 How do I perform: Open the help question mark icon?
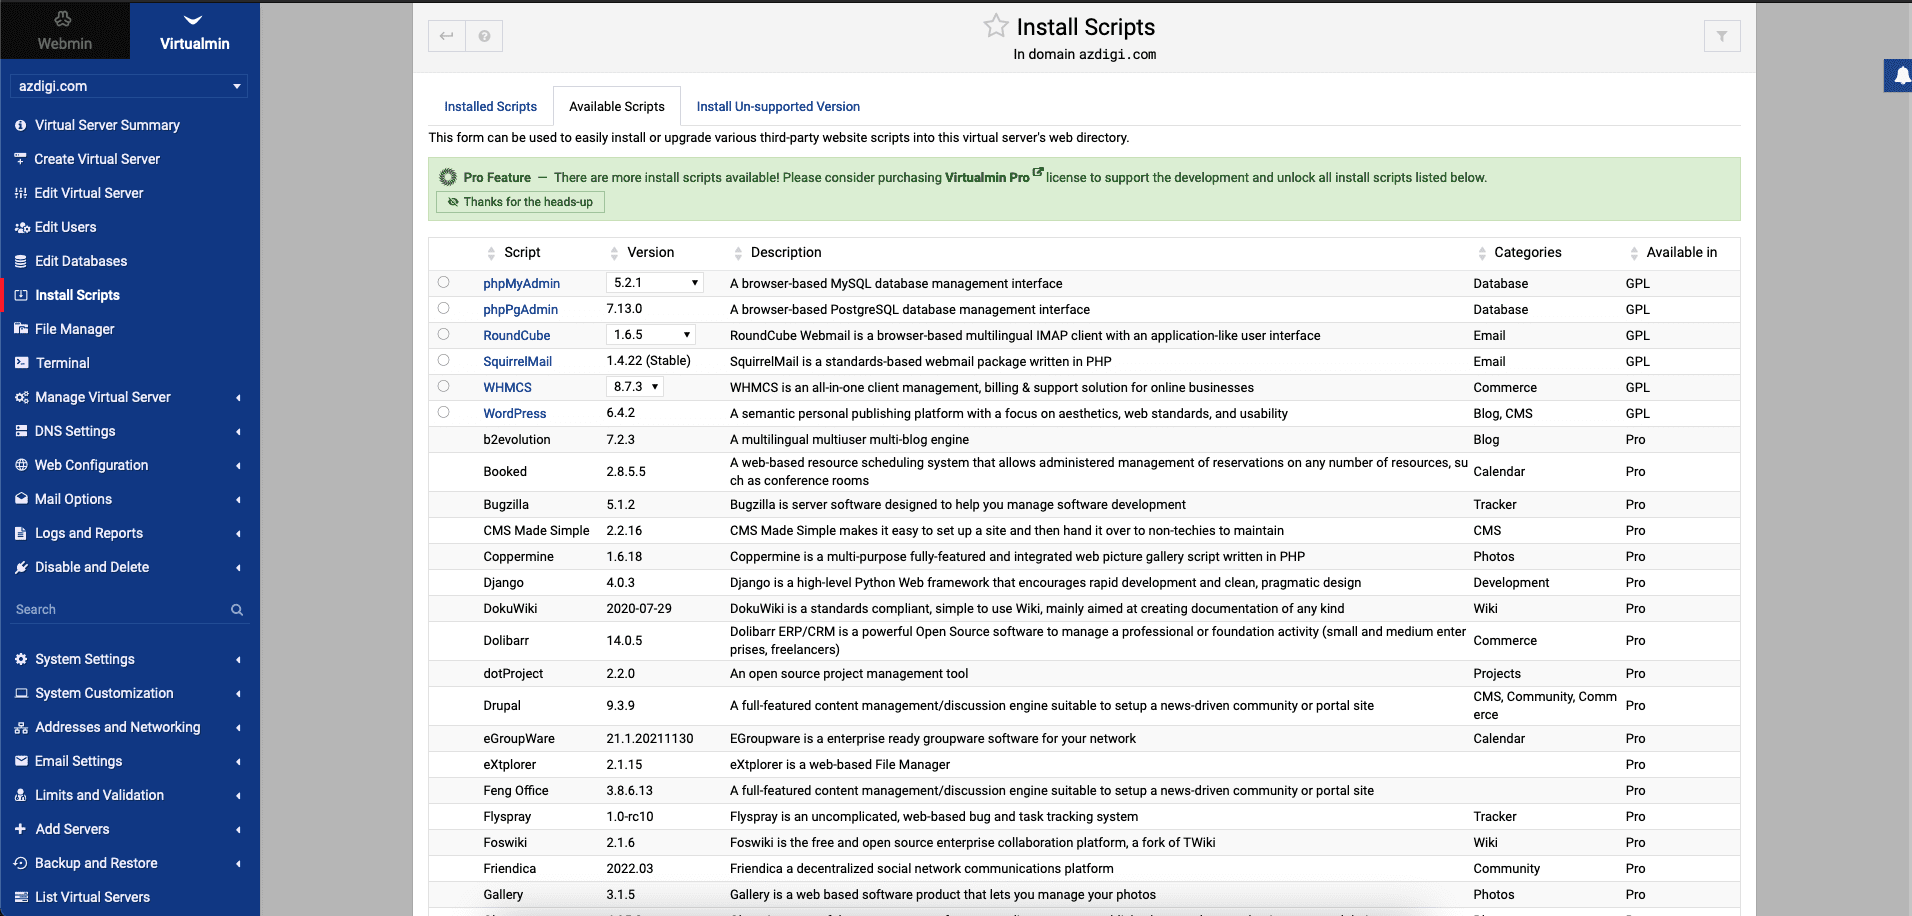[484, 36]
